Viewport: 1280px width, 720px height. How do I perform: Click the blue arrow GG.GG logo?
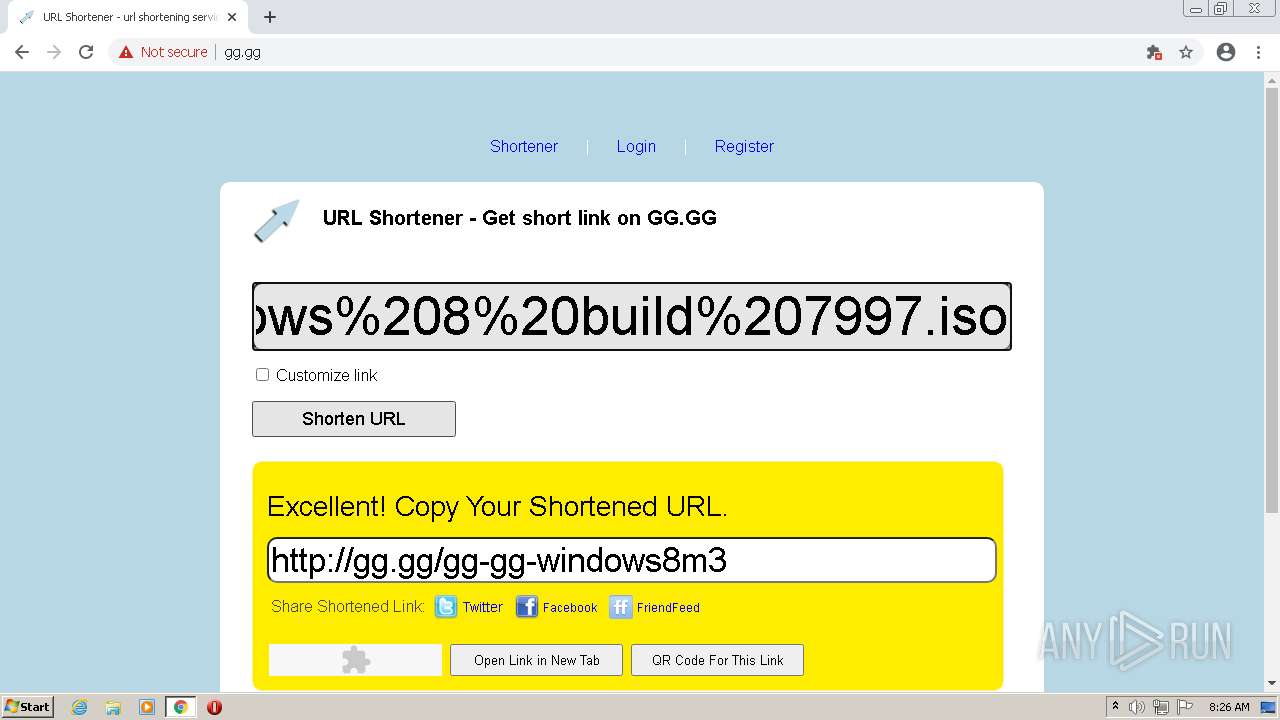coord(277,220)
